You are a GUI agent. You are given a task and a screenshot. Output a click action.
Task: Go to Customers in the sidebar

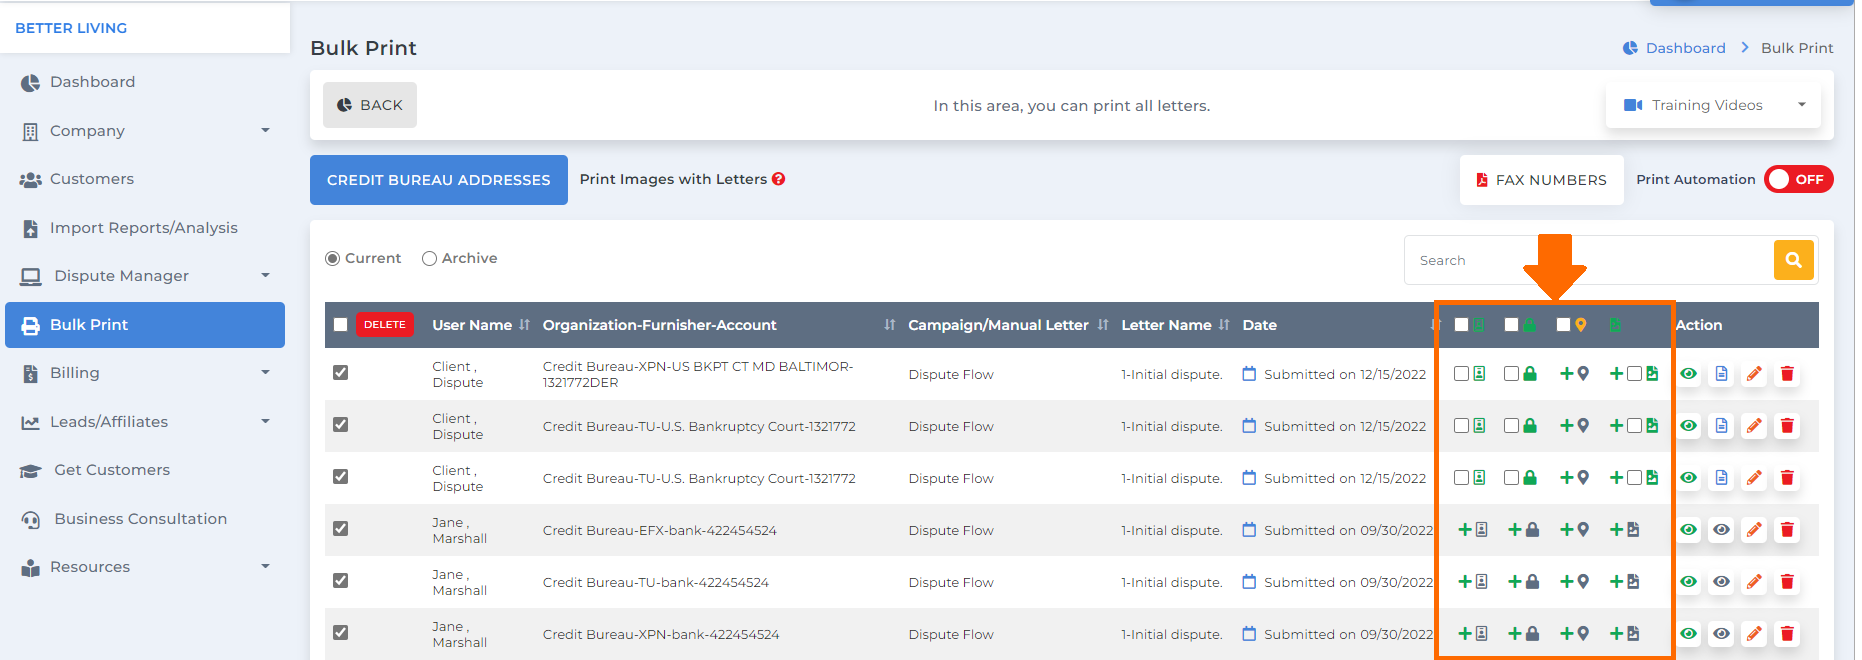click(145, 179)
